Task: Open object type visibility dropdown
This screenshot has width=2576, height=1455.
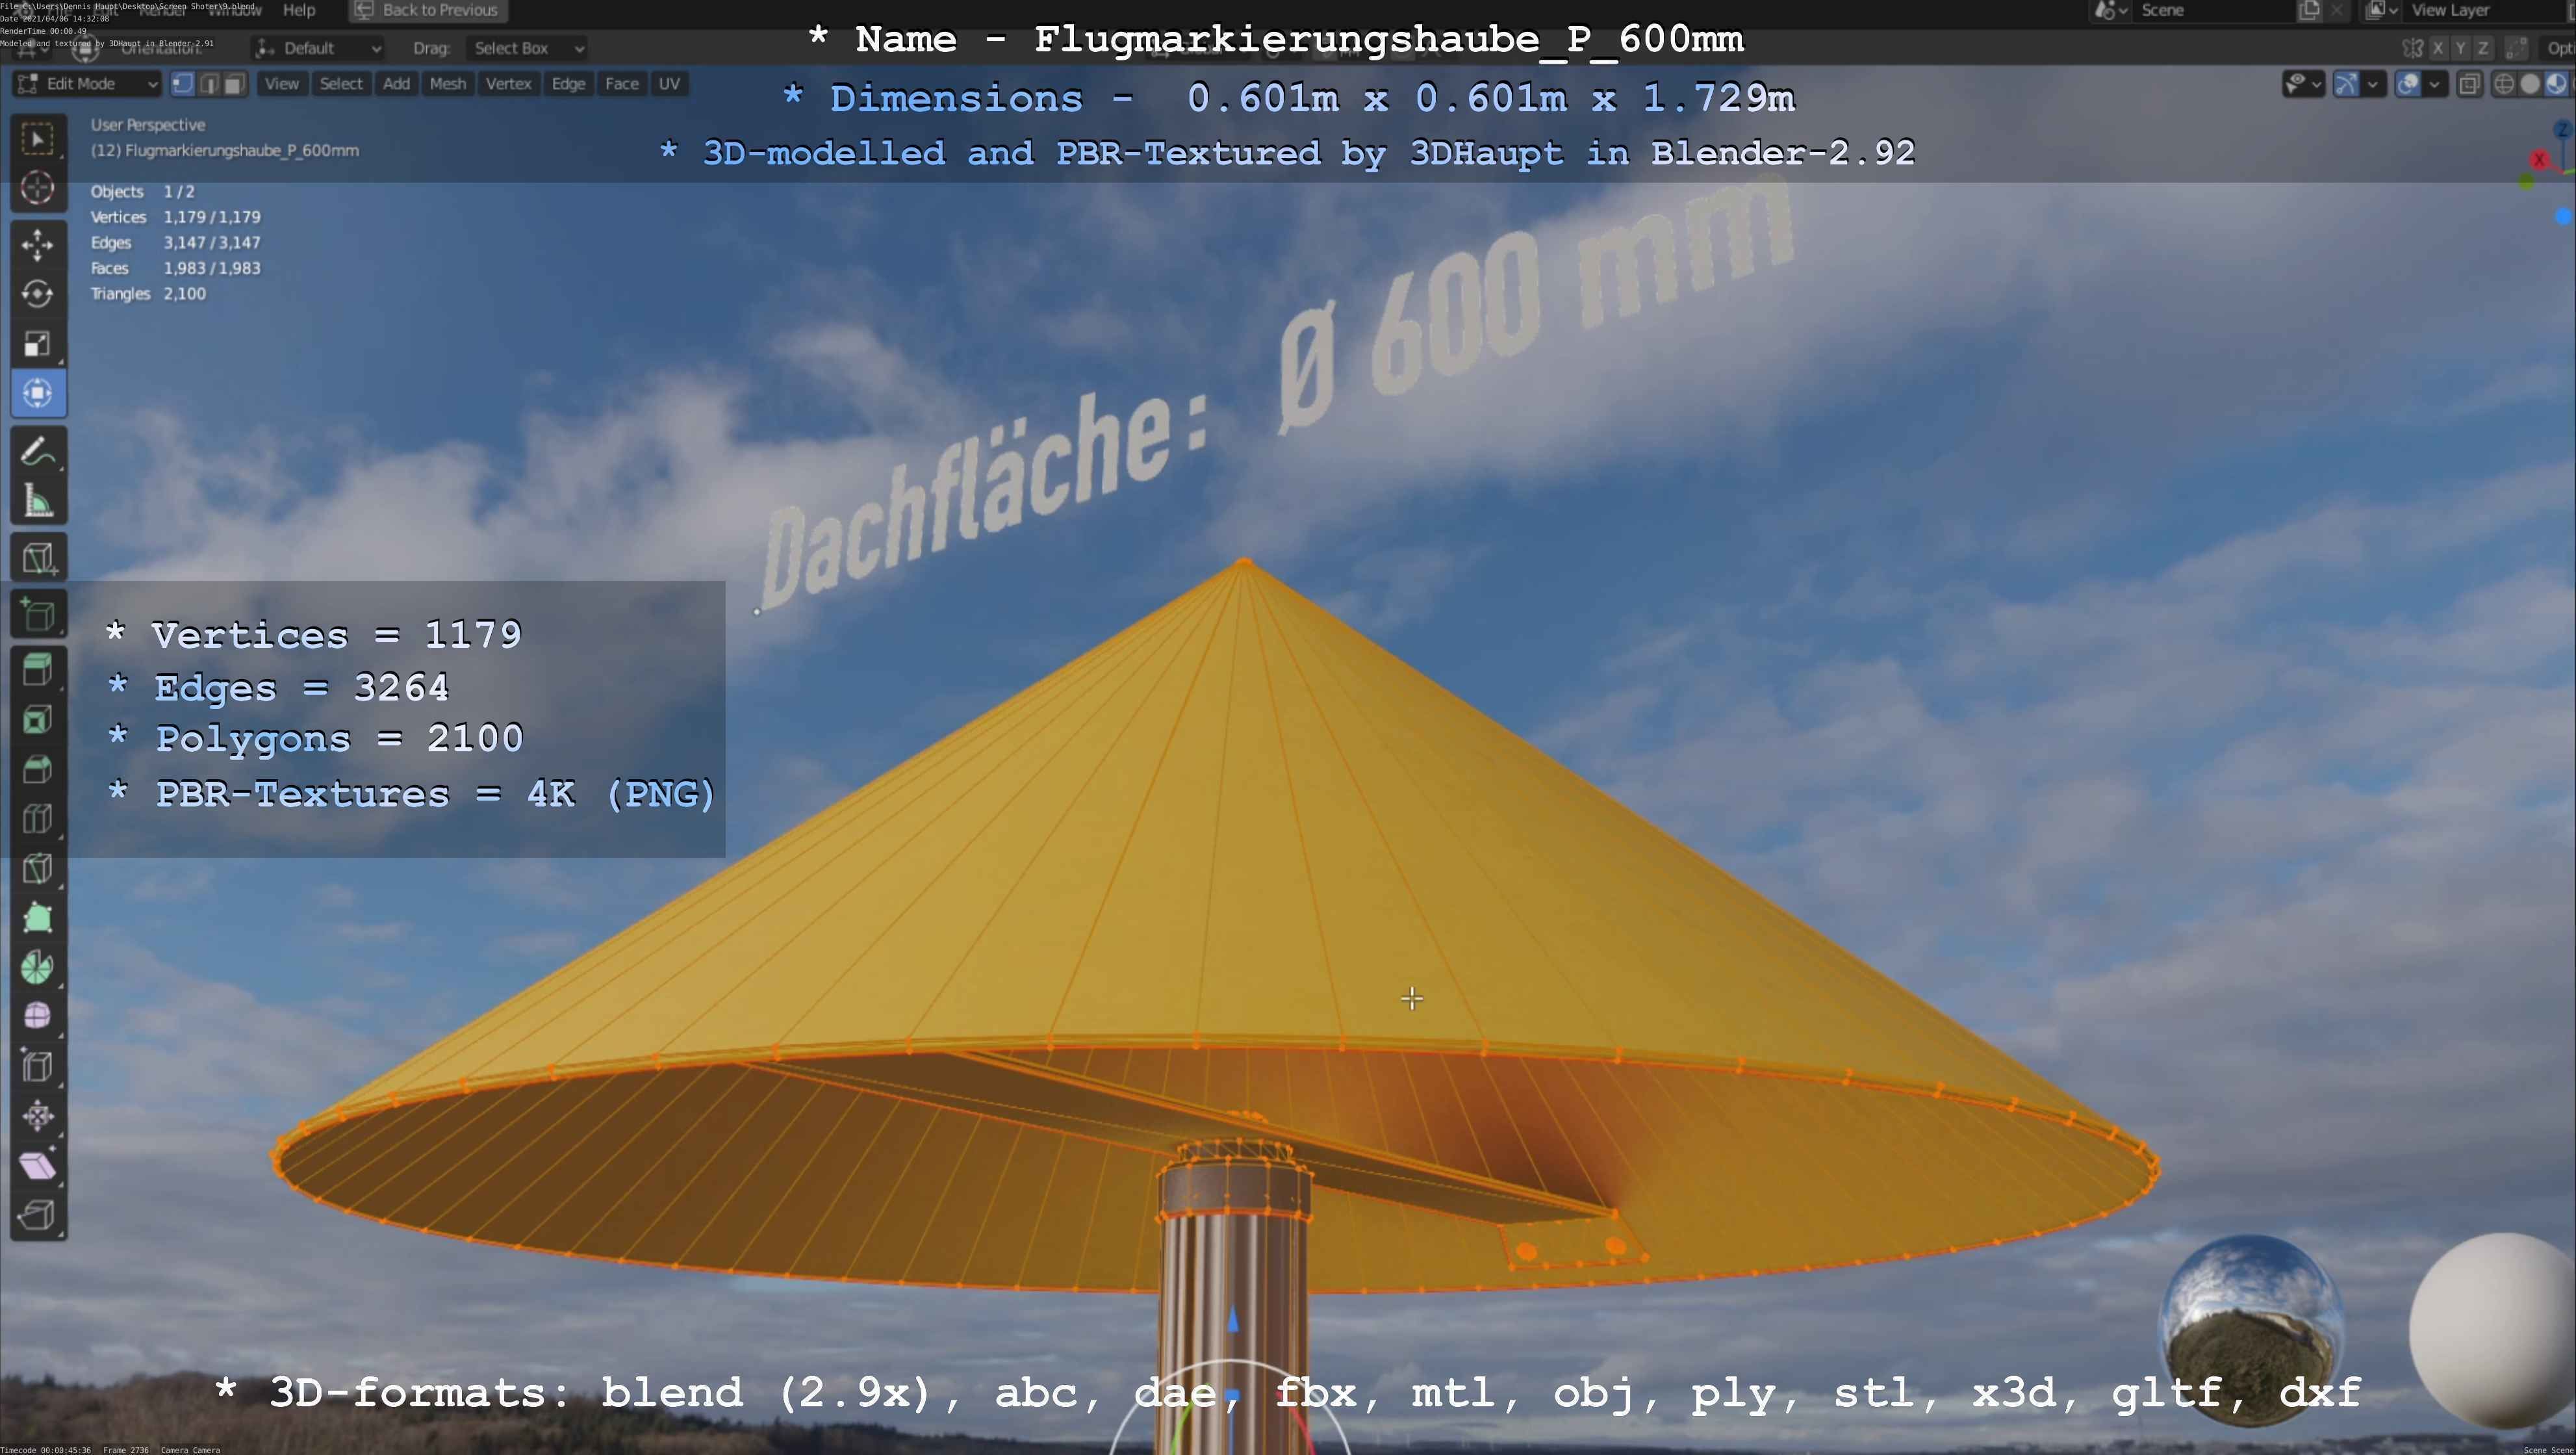Action: pyautogui.click(x=2303, y=84)
